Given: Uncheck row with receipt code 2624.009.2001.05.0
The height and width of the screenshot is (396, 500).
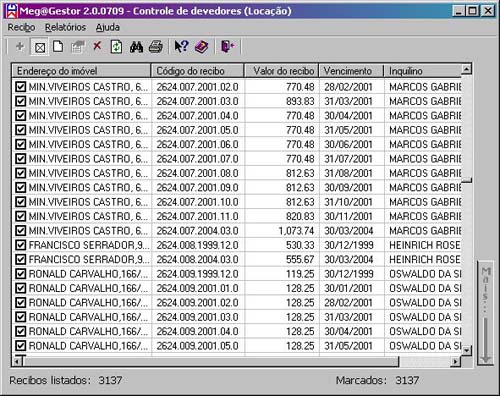Looking at the screenshot, I should tap(21, 346).
